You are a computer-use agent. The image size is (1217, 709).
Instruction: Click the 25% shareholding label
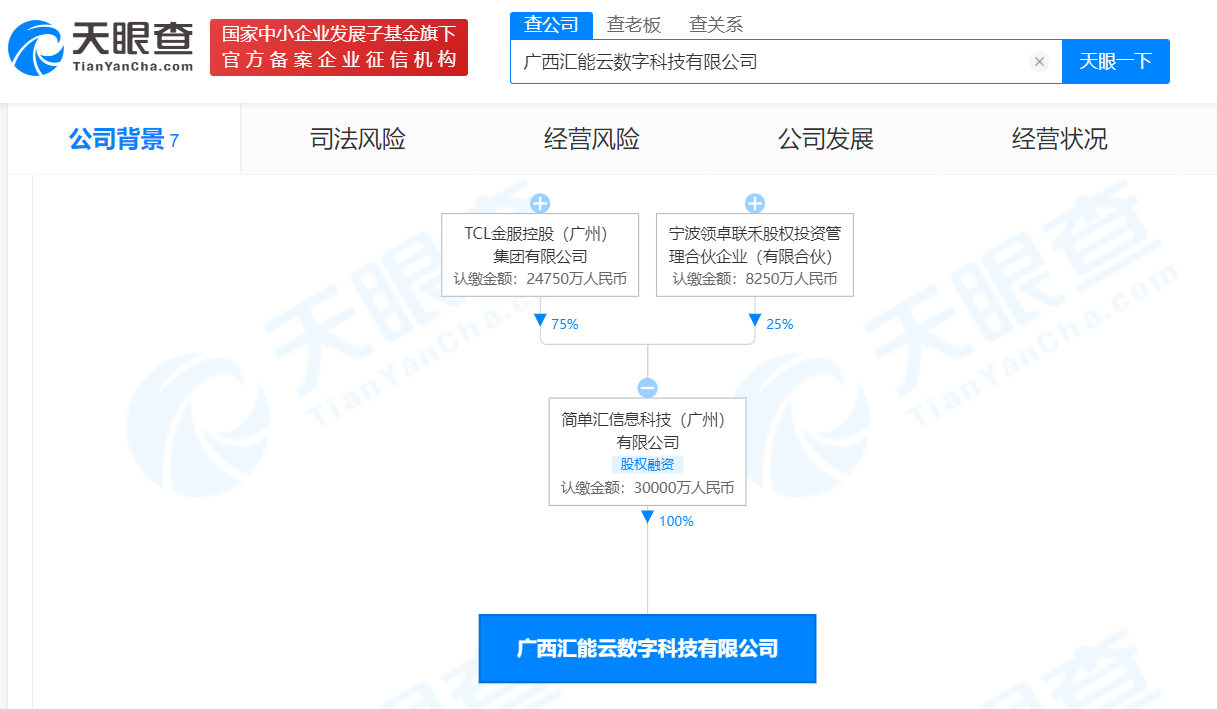click(x=780, y=324)
